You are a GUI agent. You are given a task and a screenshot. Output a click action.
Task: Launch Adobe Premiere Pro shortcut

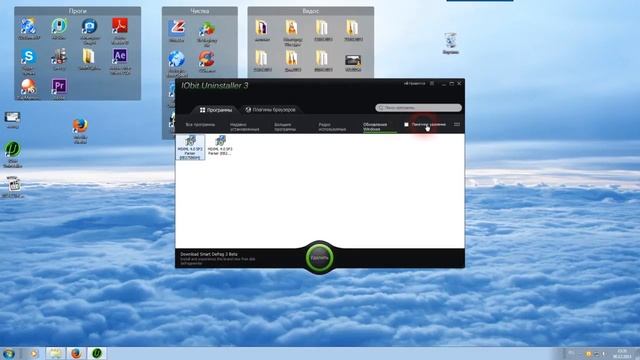(x=59, y=89)
